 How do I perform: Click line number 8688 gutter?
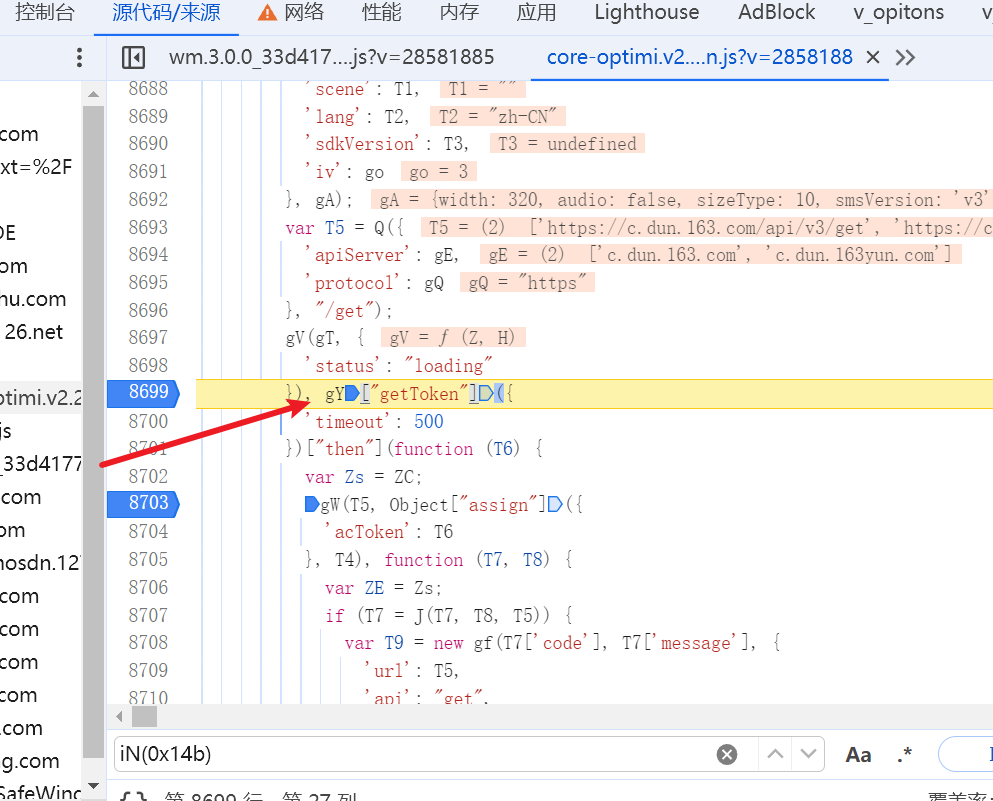(148, 89)
